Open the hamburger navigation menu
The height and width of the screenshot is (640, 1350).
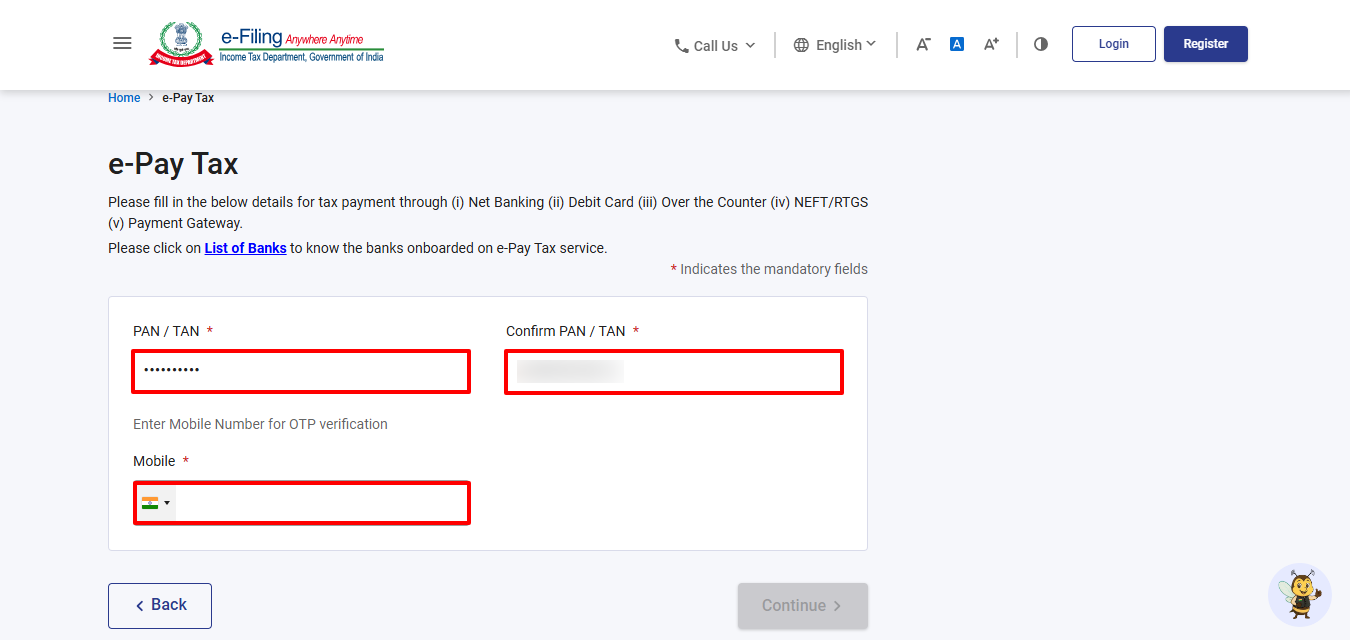122,43
